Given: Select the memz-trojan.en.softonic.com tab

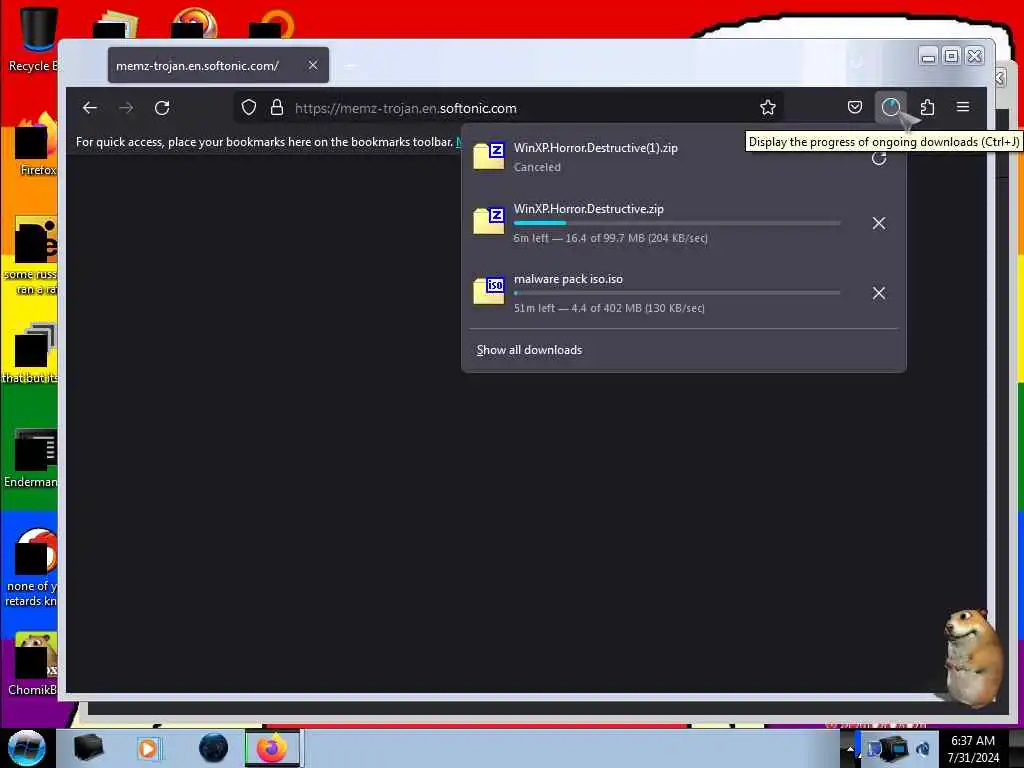Looking at the screenshot, I should 218,65.
